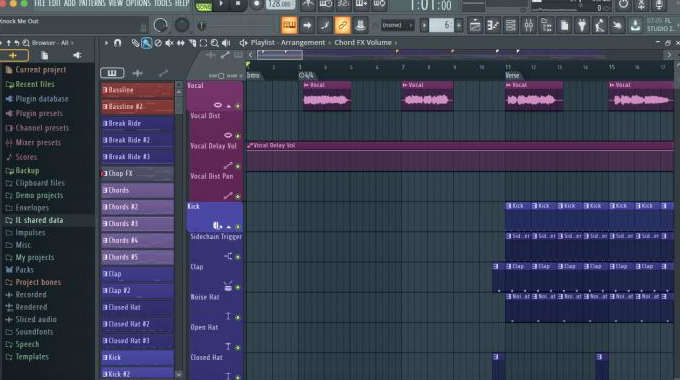Mute the Sidechain Trigger track LED
This screenshot has width=680, height=380.
click(x=238, y=257)
